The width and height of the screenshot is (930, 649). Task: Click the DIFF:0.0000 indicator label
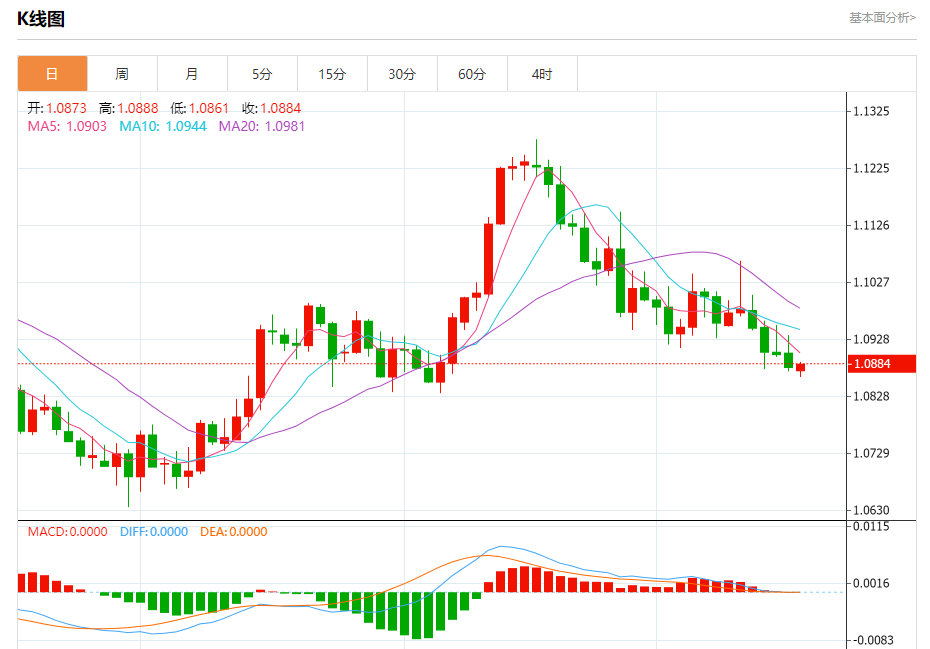pos(154,532)
